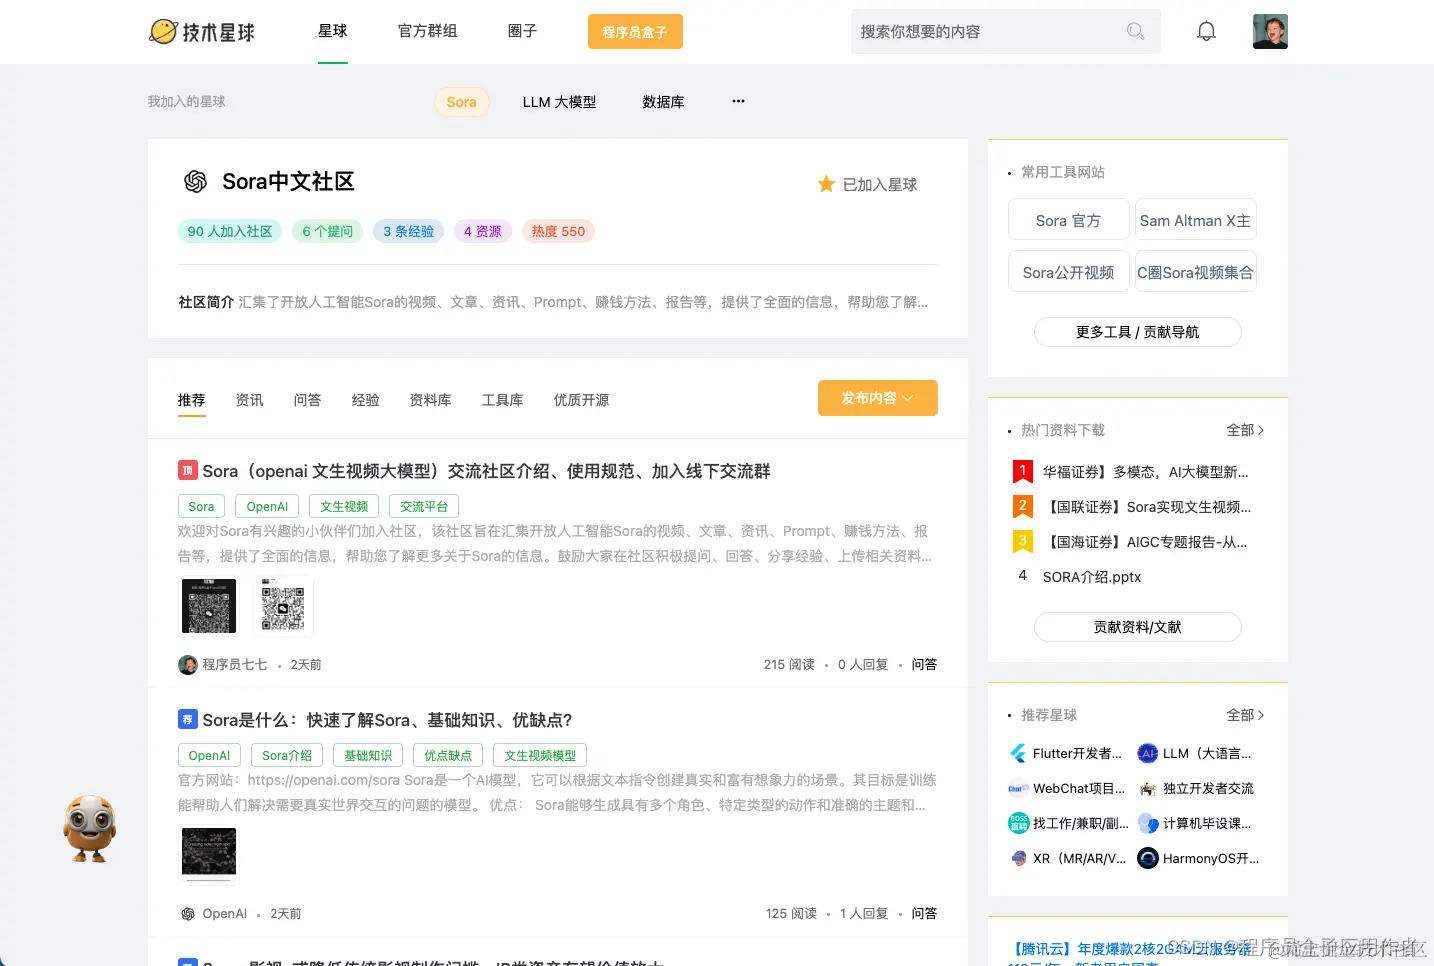Screen dimensions: 1434x966
Task: Click the 3 条经验 stat badge
Action: click(x=409, y=231)
